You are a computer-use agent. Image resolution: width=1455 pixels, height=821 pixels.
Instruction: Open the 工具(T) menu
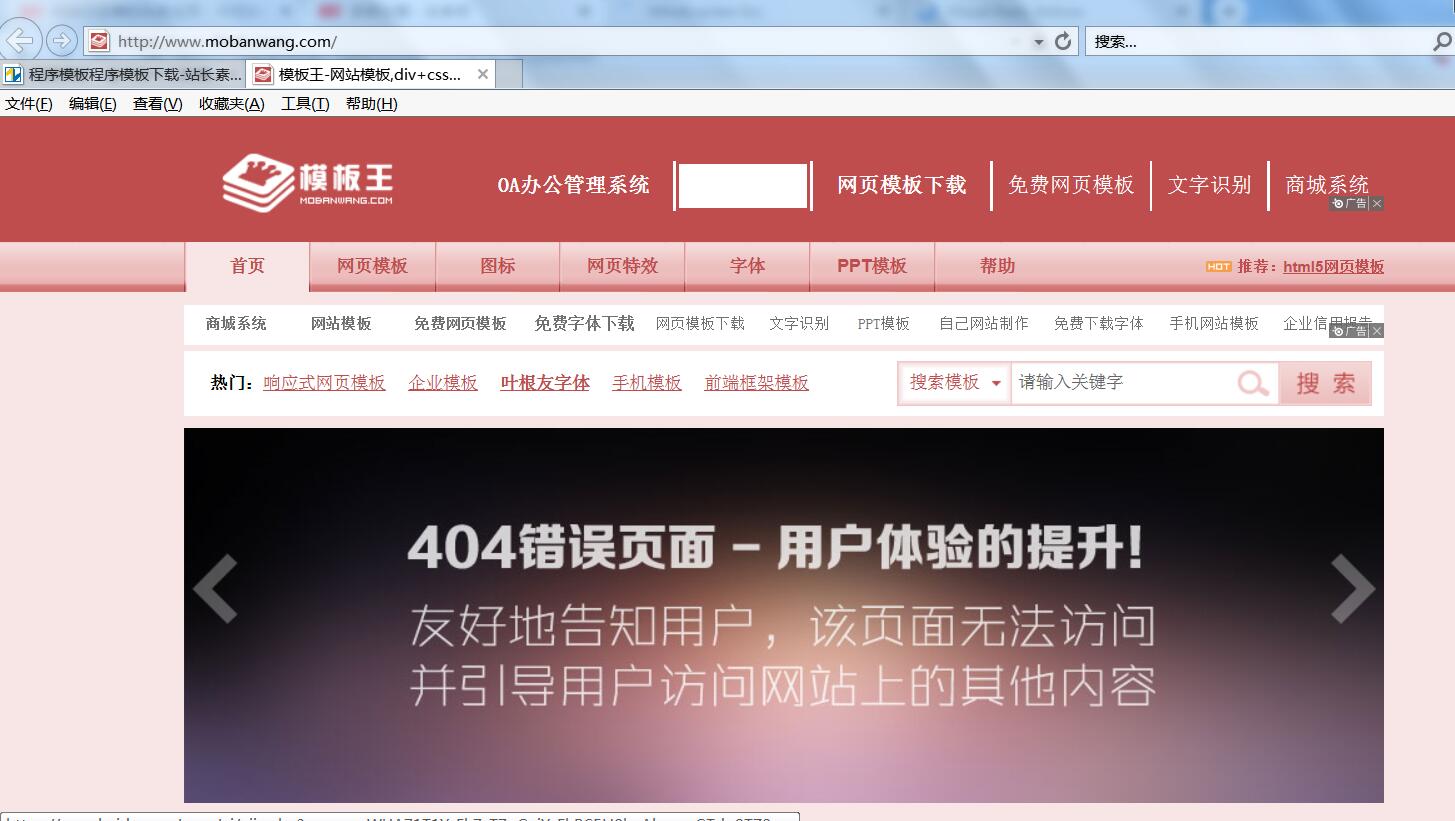[303, 103]
